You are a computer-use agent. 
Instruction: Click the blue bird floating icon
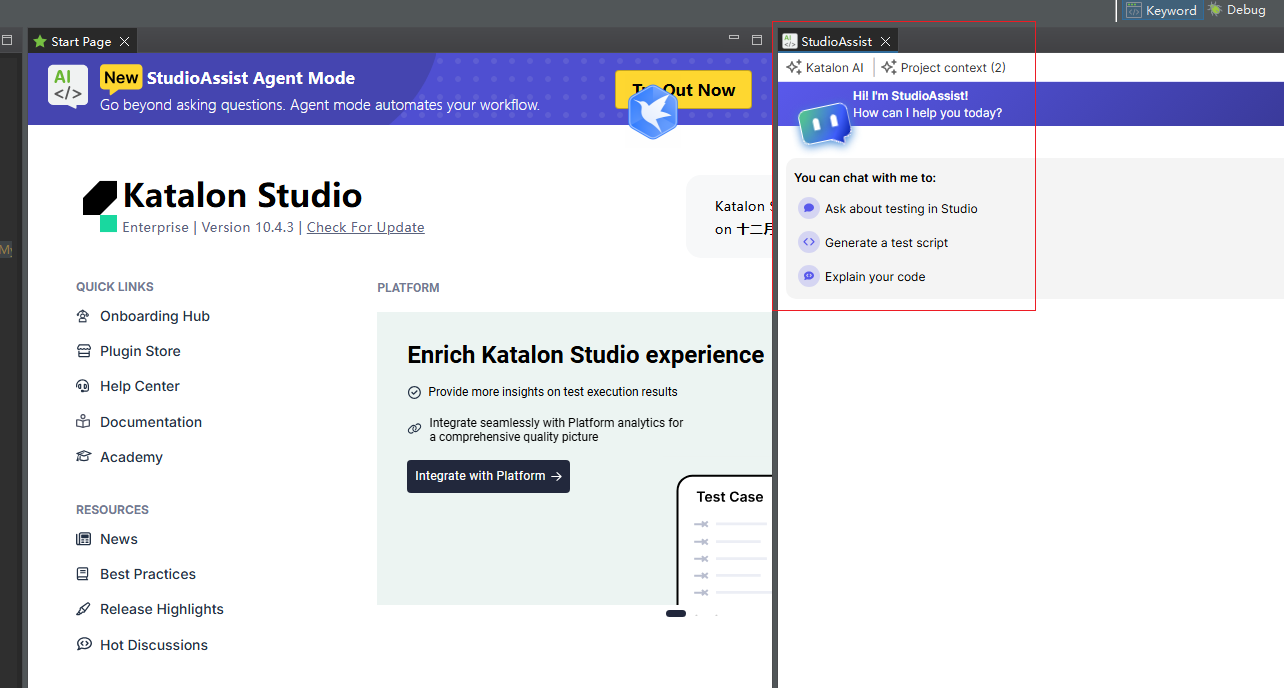point(653,111)
